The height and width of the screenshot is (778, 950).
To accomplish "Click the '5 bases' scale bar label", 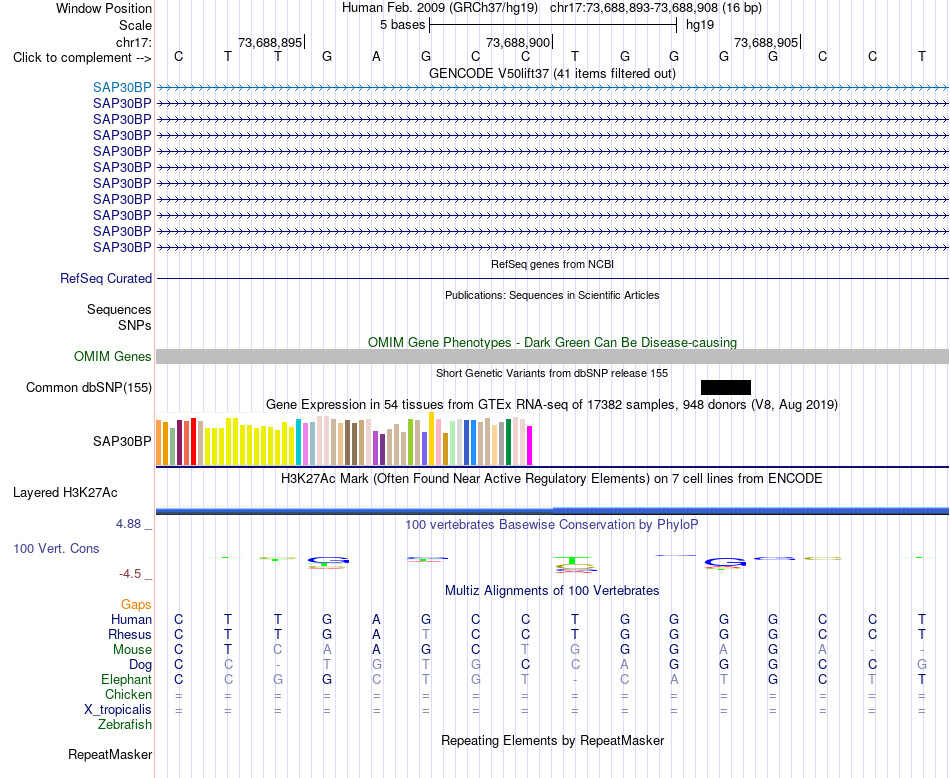I will [402, 25].
